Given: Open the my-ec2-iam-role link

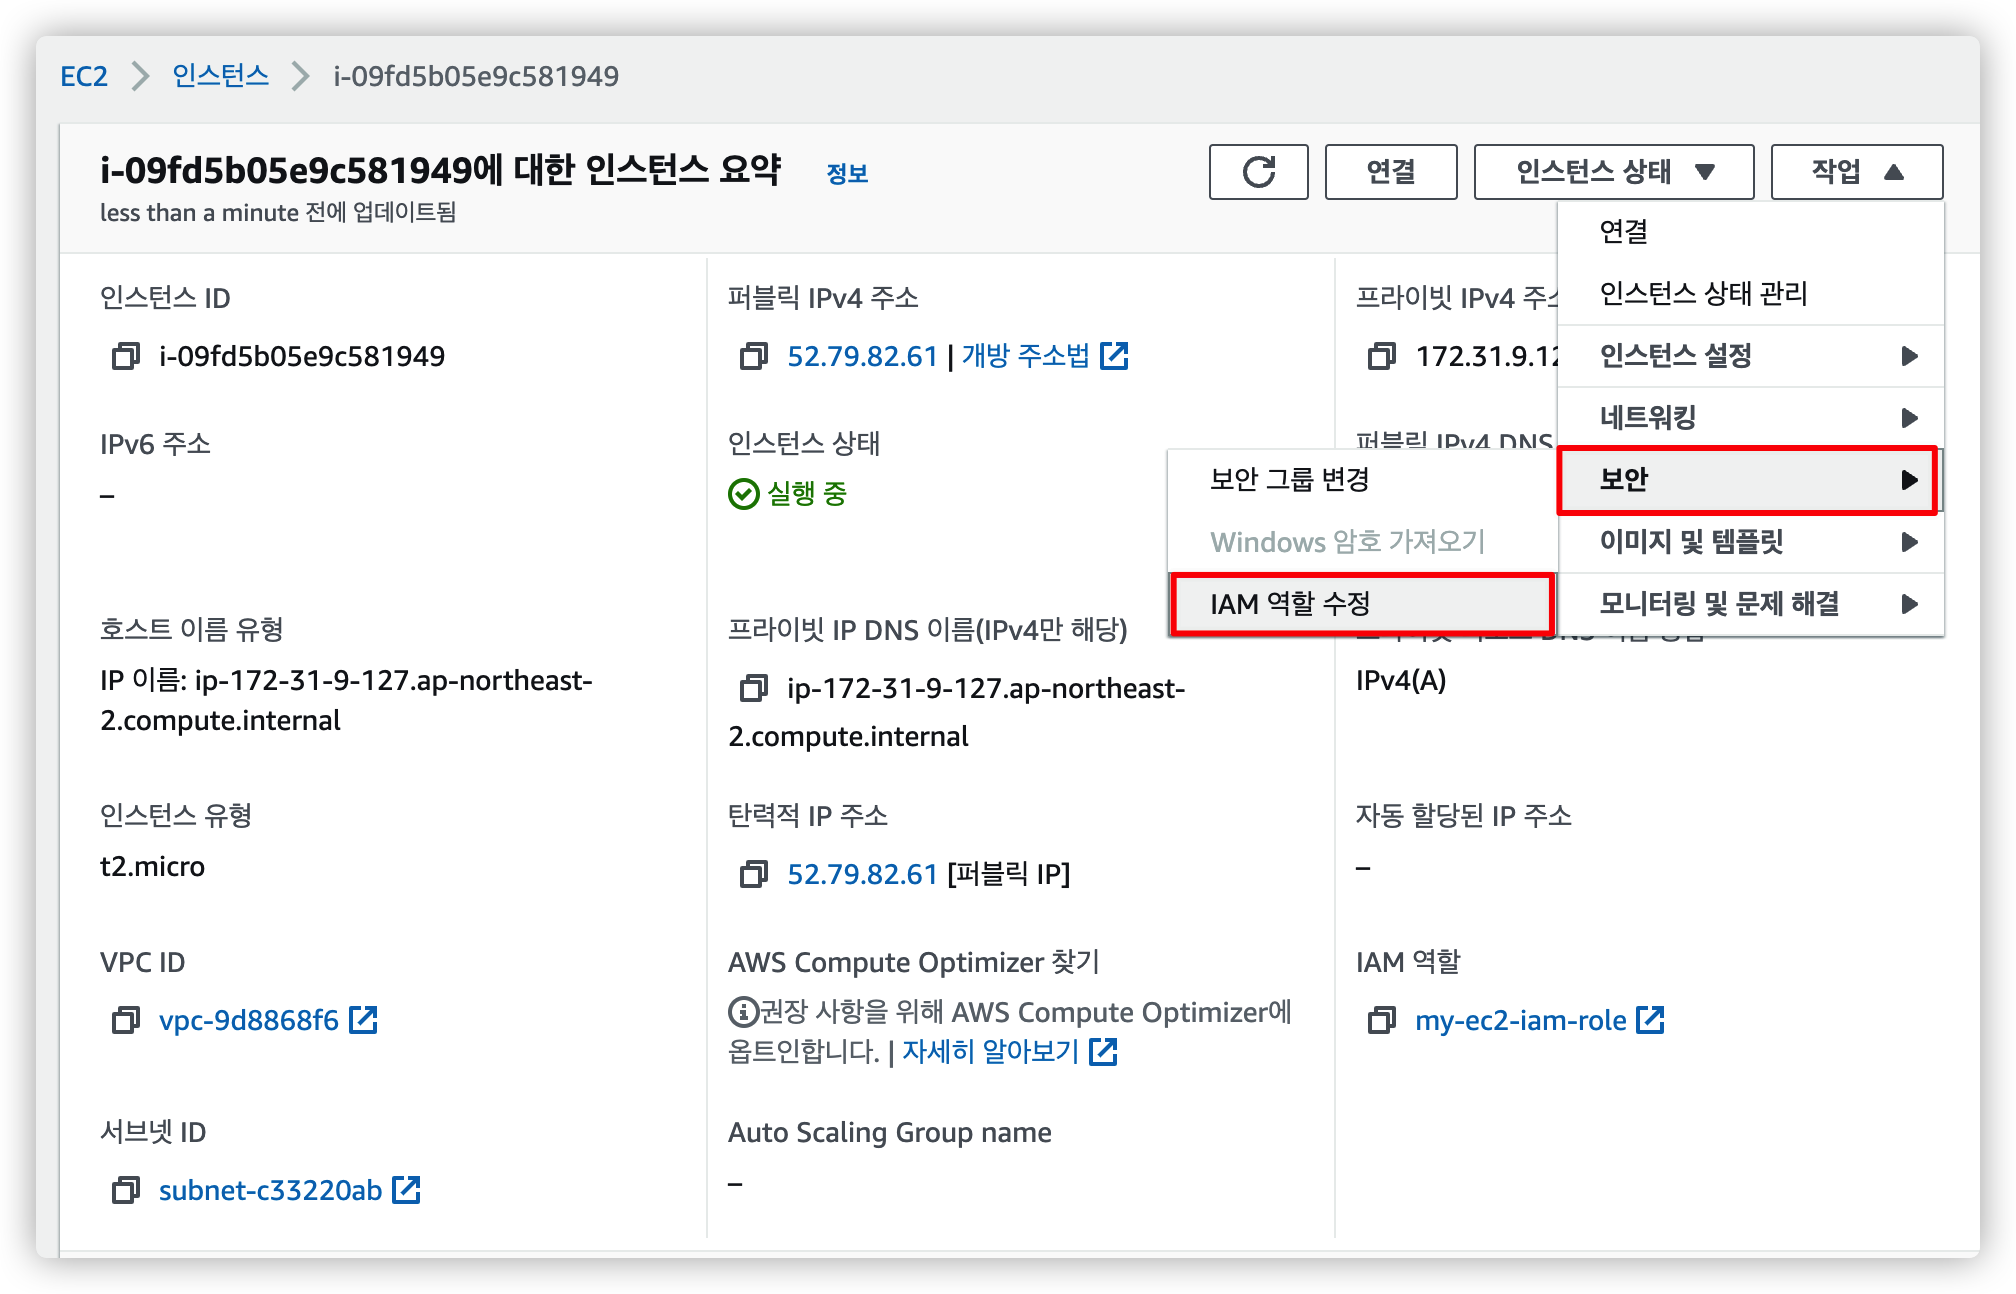Looking at the screenshot, I should 1520,1020.
